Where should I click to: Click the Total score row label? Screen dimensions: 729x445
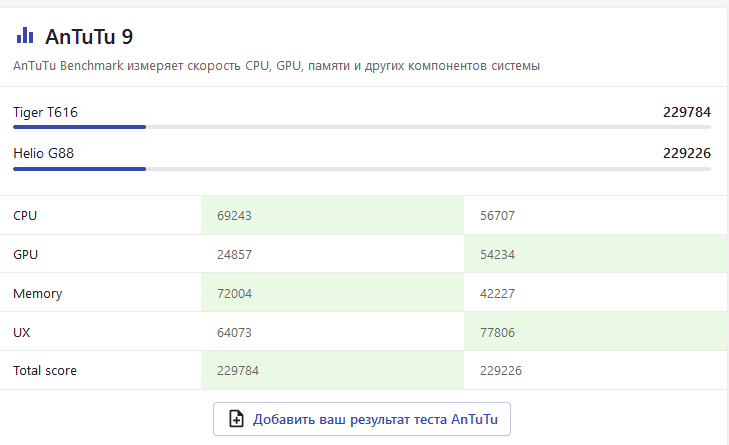click(x=45, y=371)
